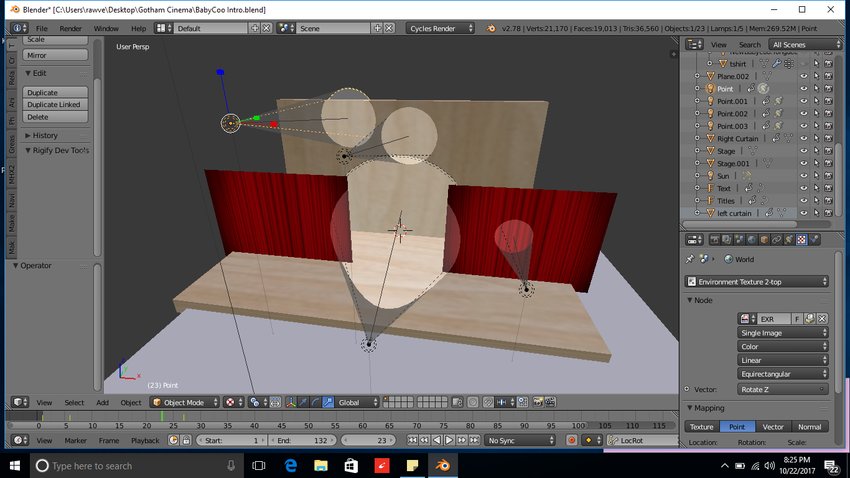
Task: Open the Render menu
Action: (x=70, y=28)
